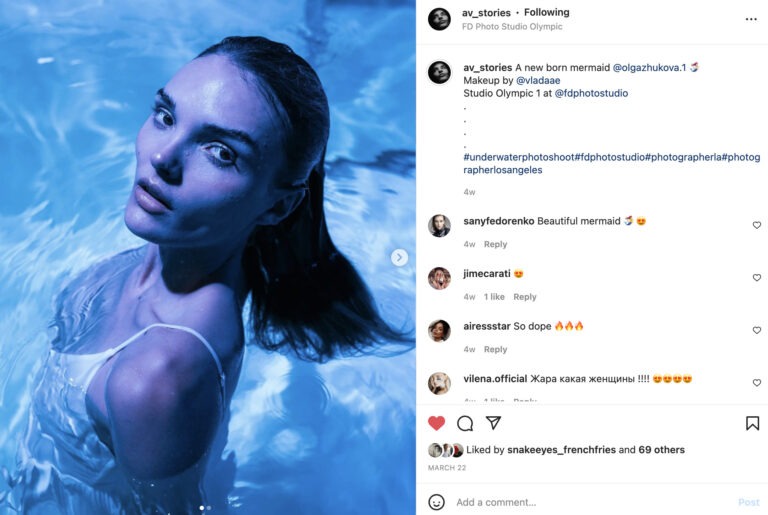Open @olgazhukova.1 mention link

tap(649, 68)
